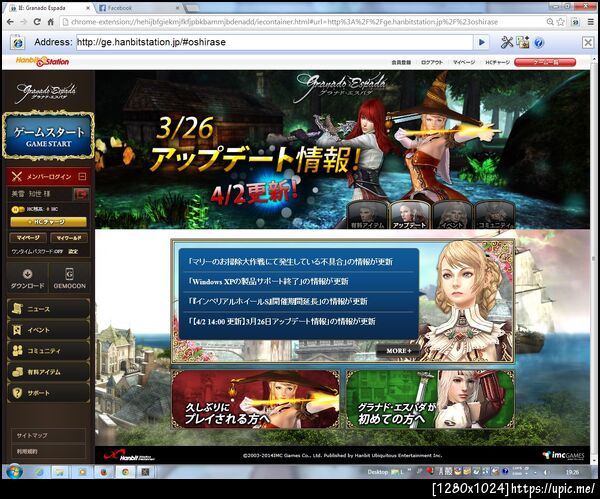This screenshot has width=600, height=499.
Task: Open the News menu in sidebar
Action: pos(48,309)
